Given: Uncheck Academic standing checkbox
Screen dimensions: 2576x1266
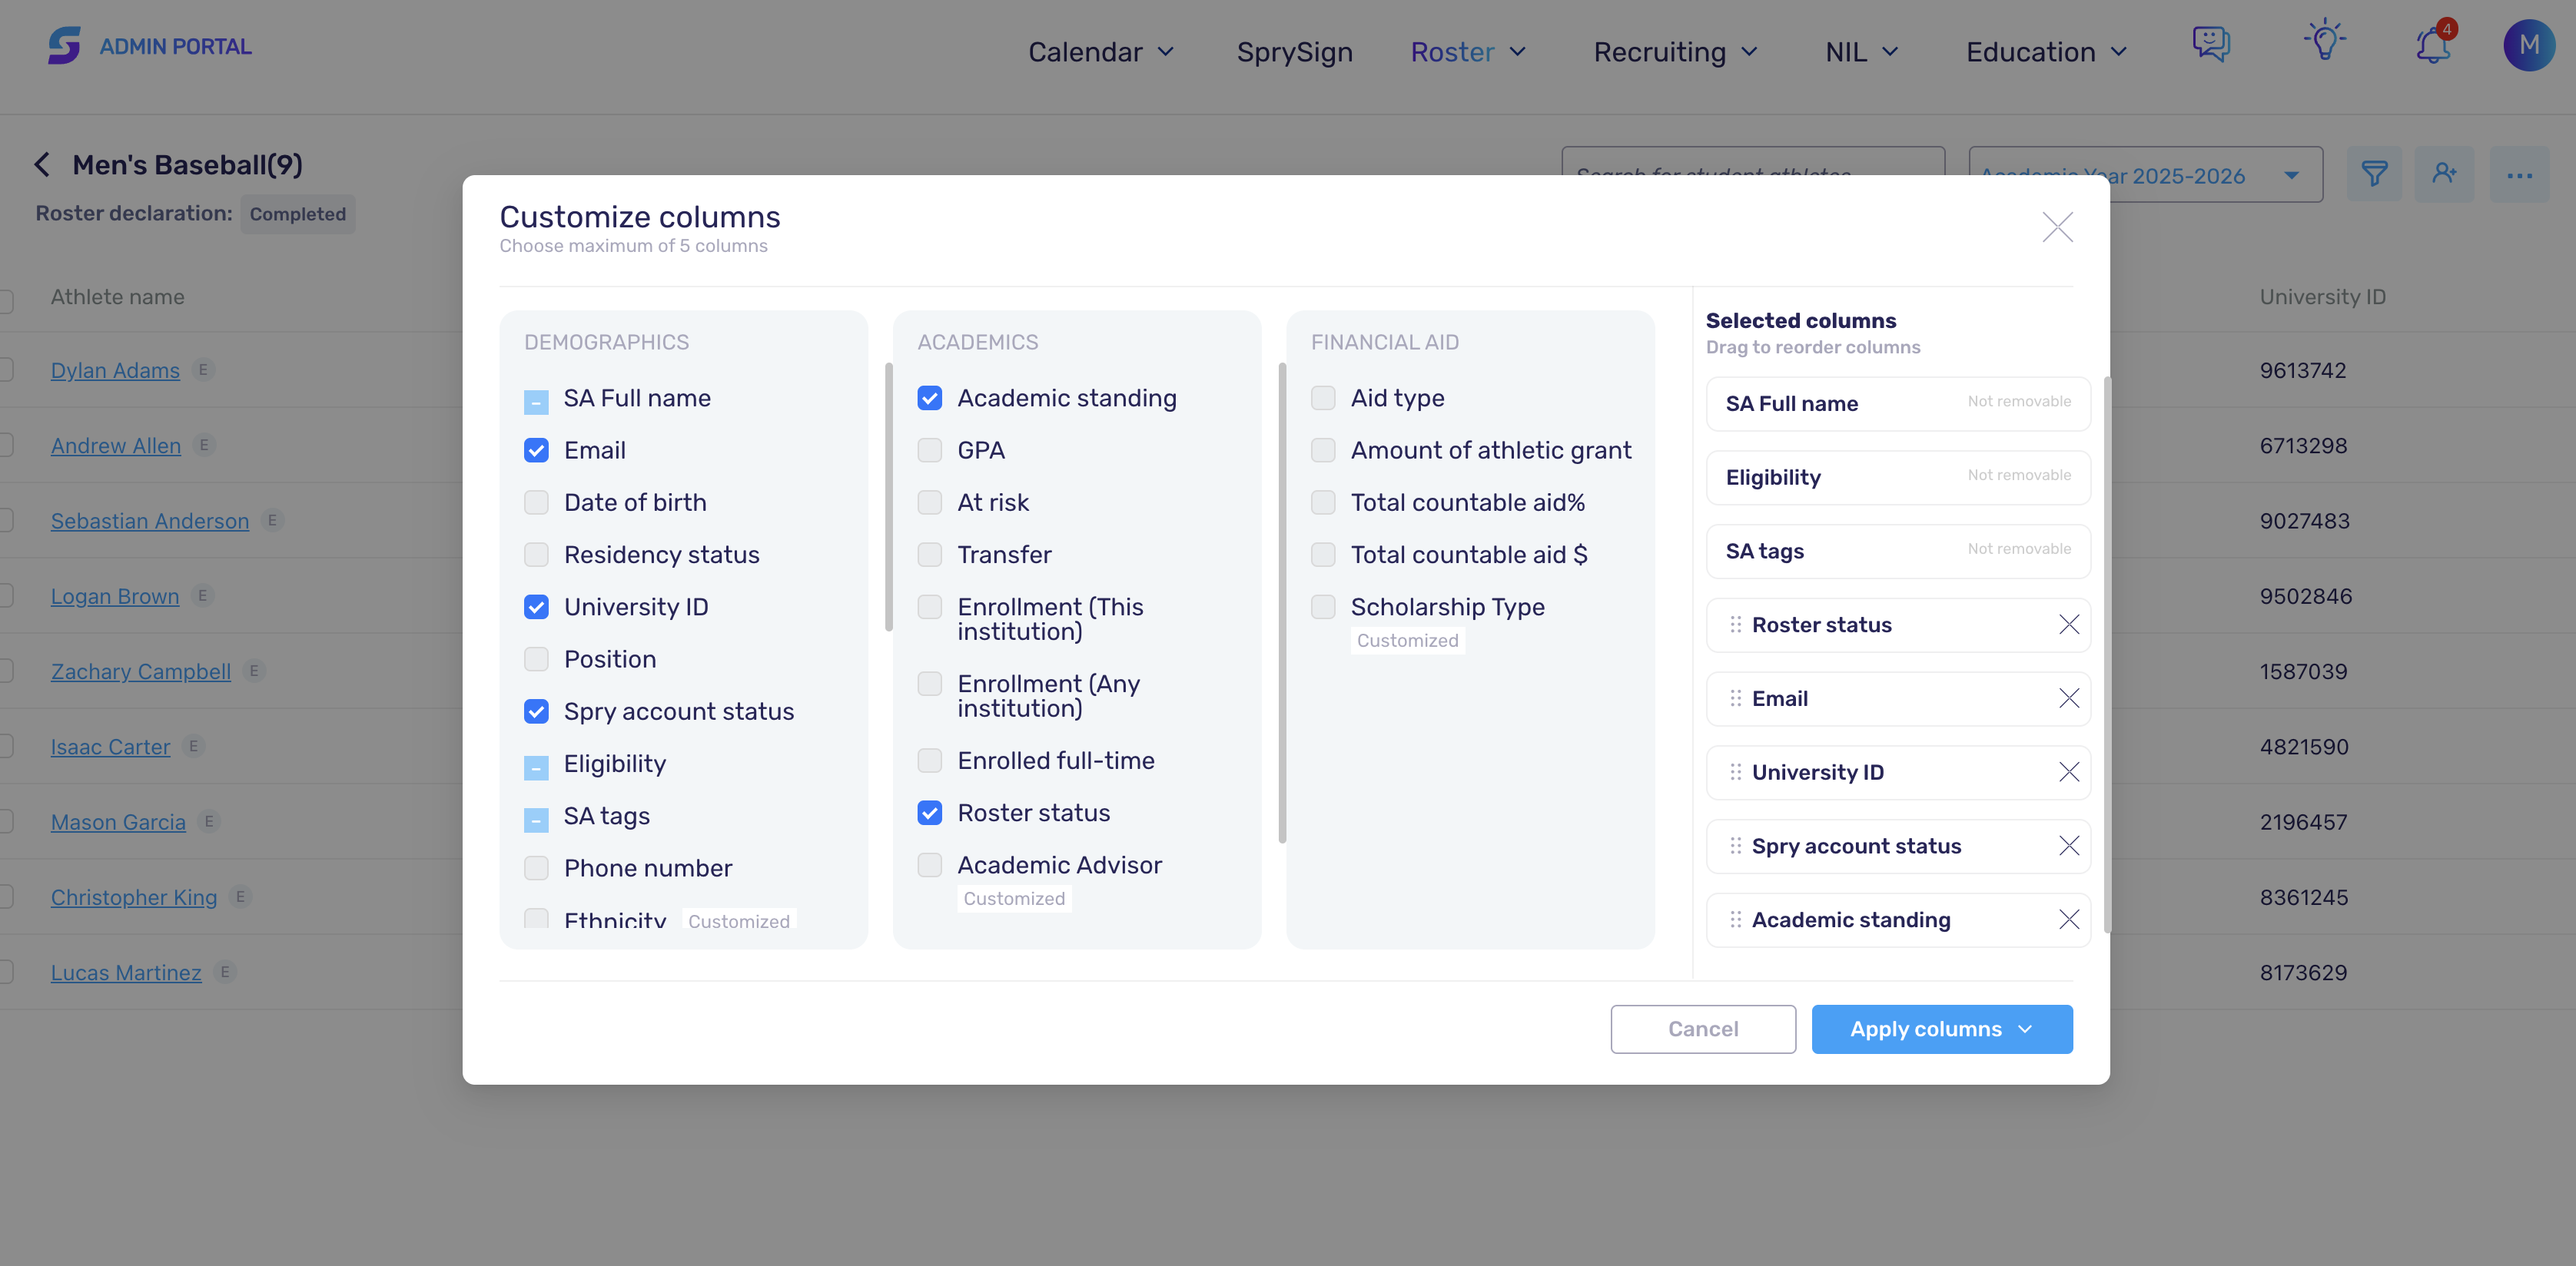Looking at the screenshot, I should click(929, 399).
